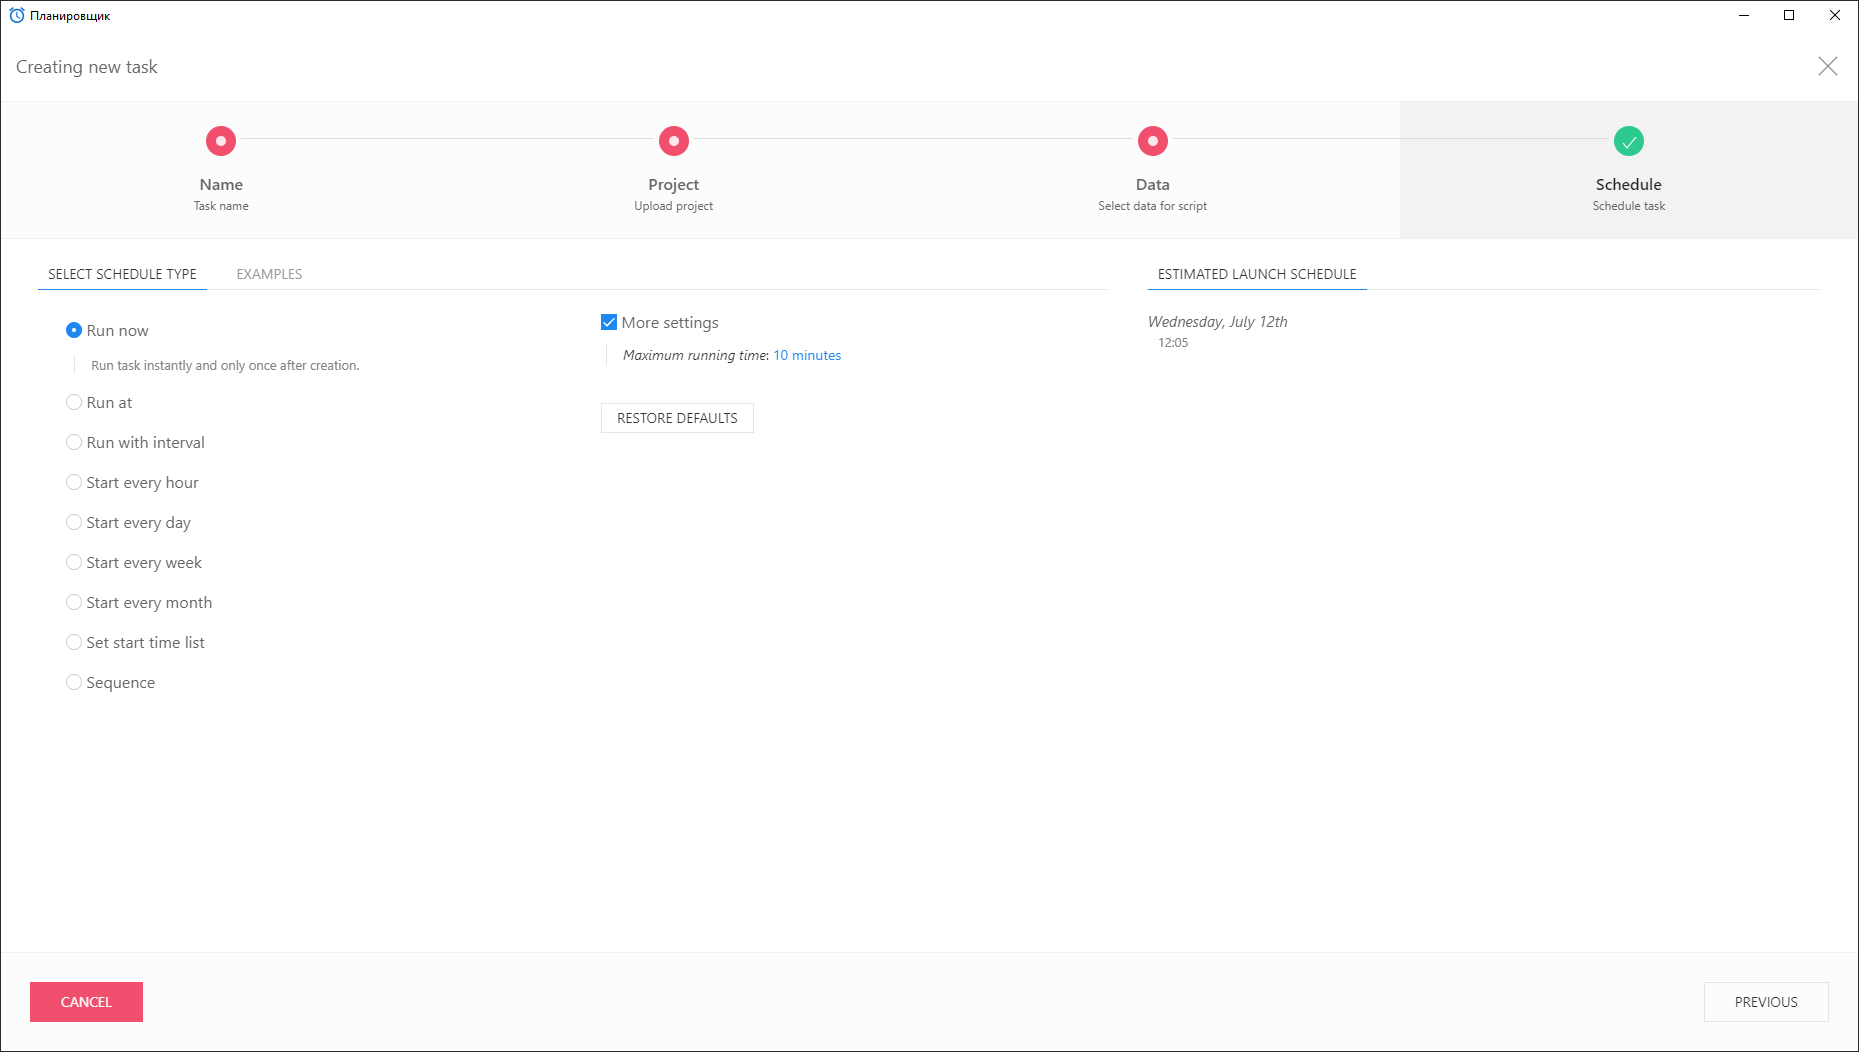Select the Run at option
1859x1052 pixels.
coord(74,402)
